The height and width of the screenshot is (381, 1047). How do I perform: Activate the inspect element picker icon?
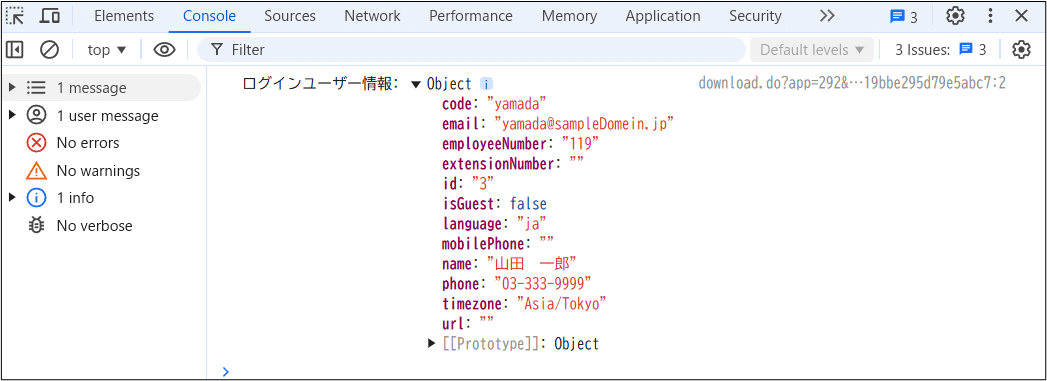pyautogui.click(x=15, y=16)
